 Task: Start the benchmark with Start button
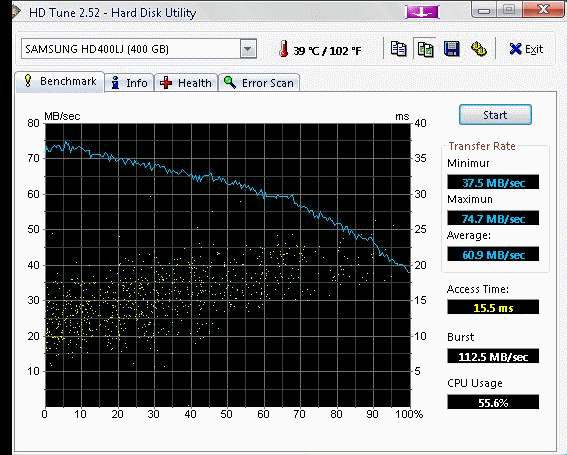tap(495, 115)
